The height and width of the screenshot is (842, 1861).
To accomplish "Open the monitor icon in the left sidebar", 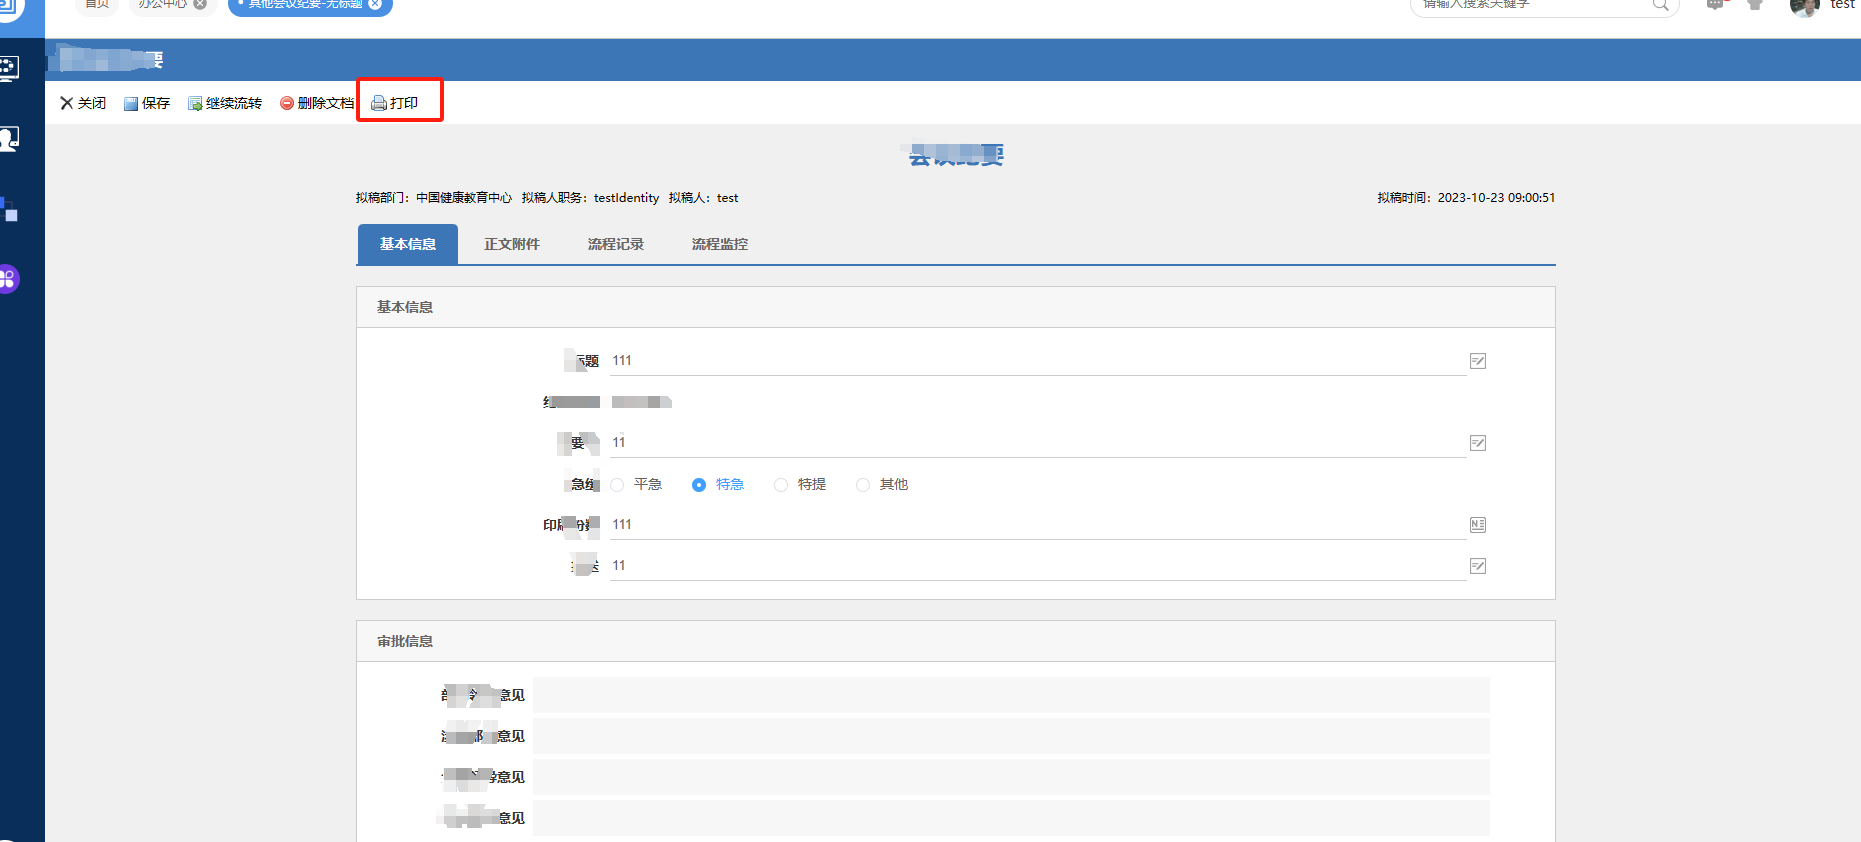I will [8, 68].
